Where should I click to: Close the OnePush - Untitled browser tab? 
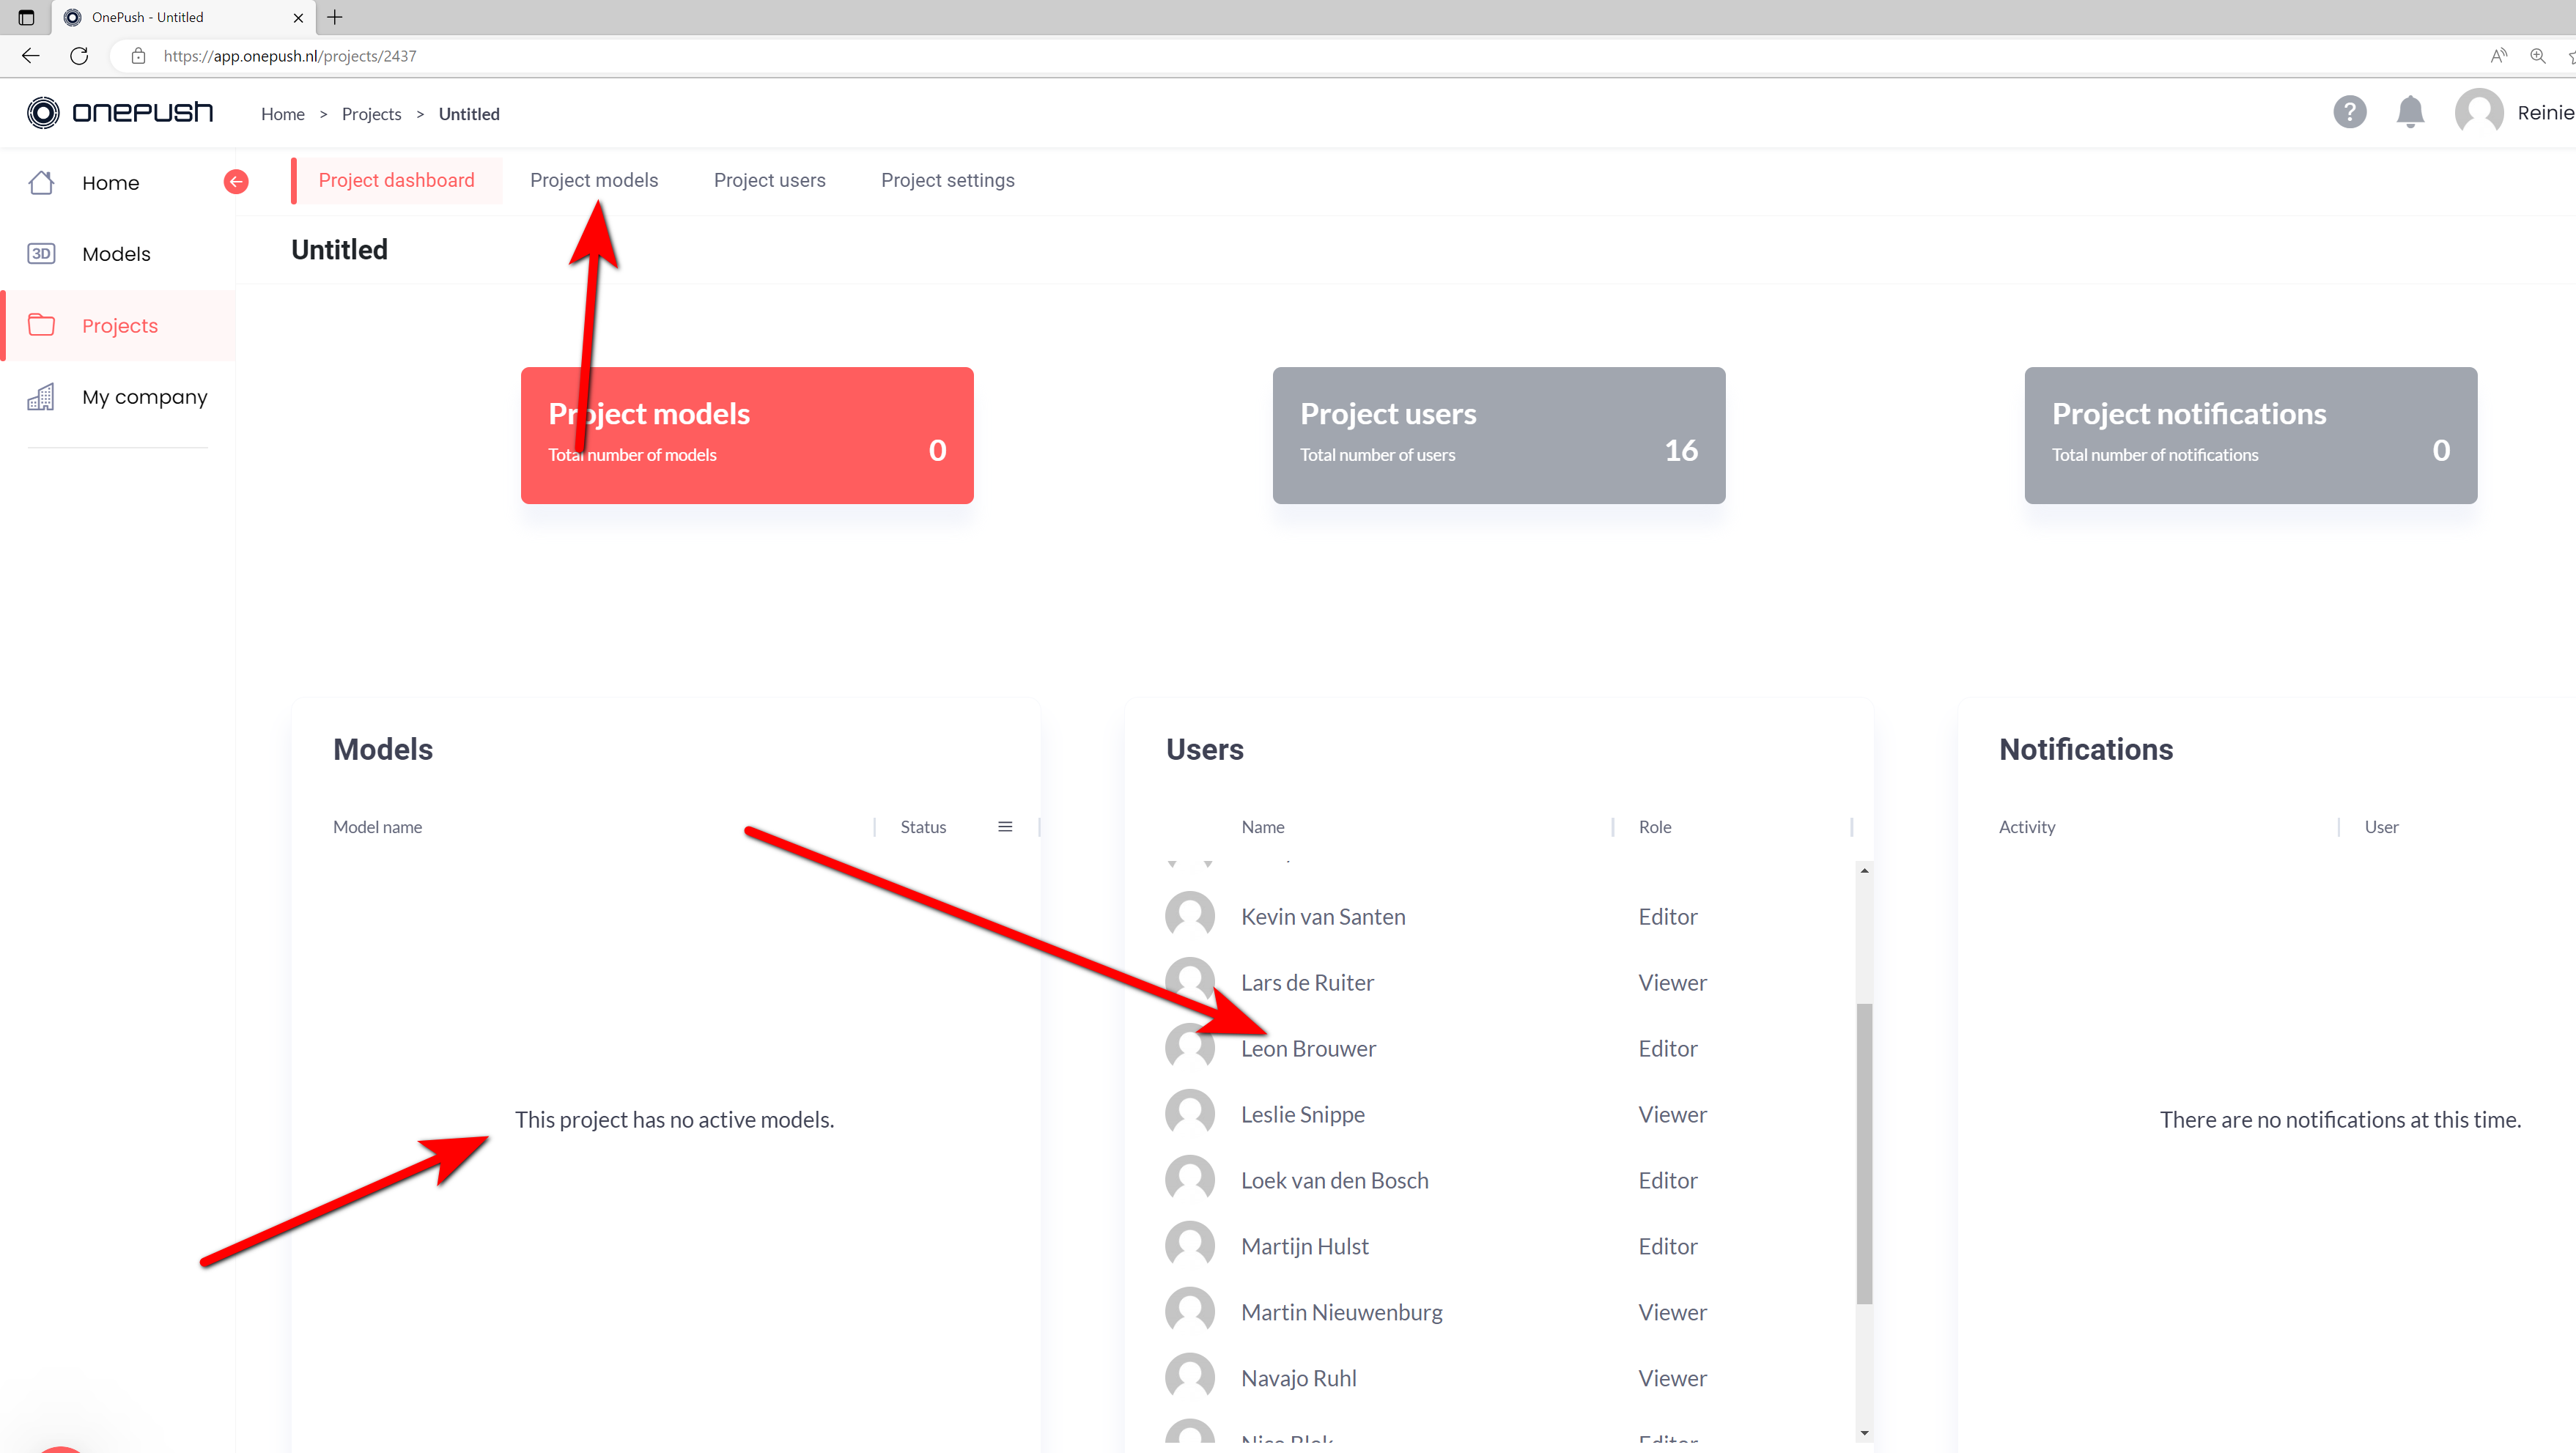pos(298,17)
